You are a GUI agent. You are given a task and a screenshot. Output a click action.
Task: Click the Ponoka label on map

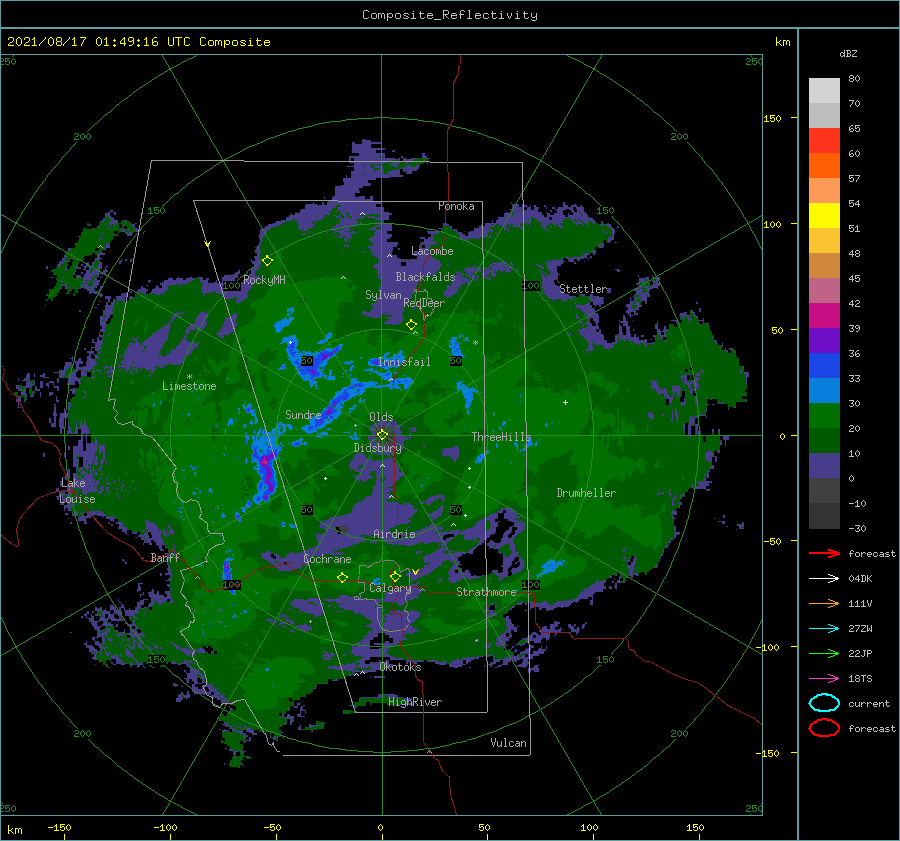[456, 206]
